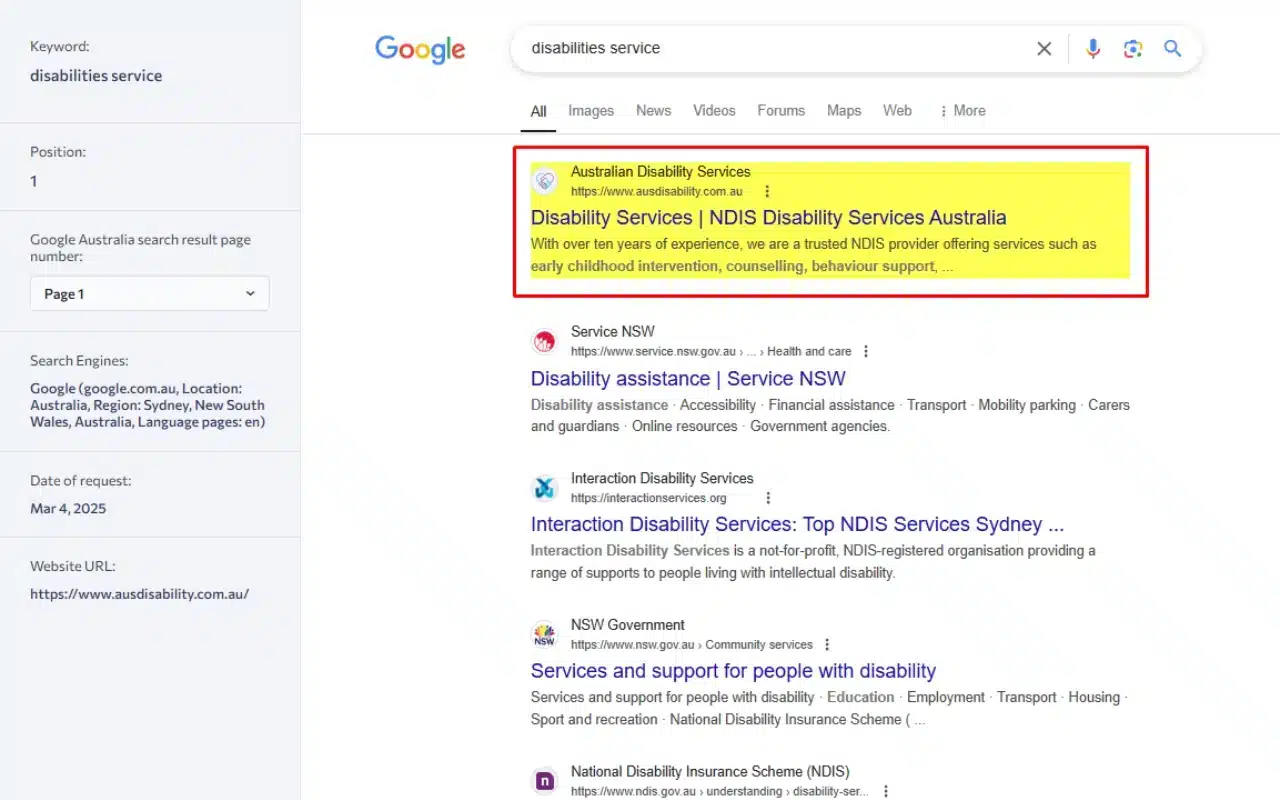Viewport: 1280px width, 800px height.
Task: Open the Forums tab
Action: [x=780, y=111]
